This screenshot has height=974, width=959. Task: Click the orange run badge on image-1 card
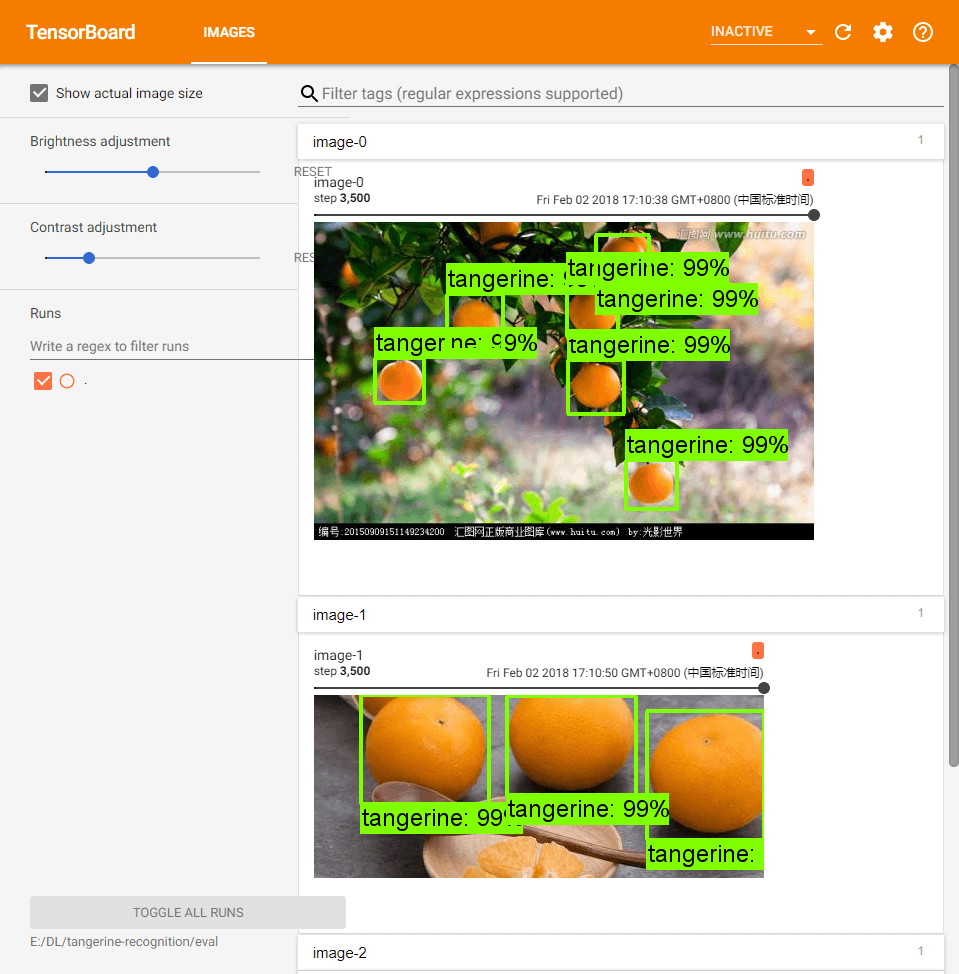pos(757,650)
